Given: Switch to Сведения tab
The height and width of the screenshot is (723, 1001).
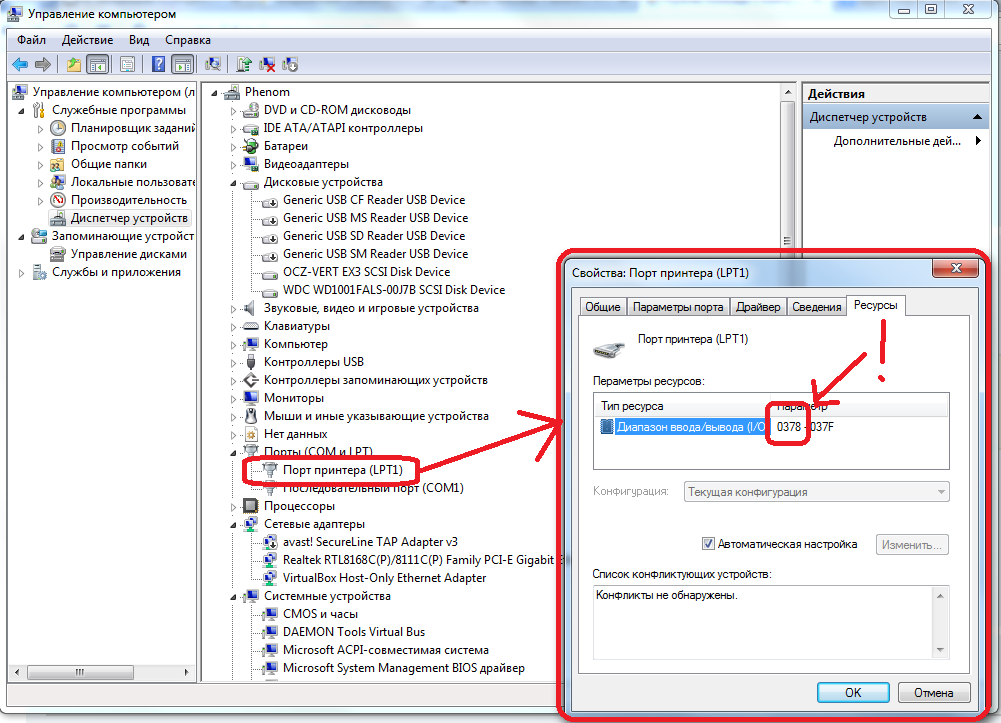Looking at the screenshot, I should pyautogui.click(x=817, y=307).
